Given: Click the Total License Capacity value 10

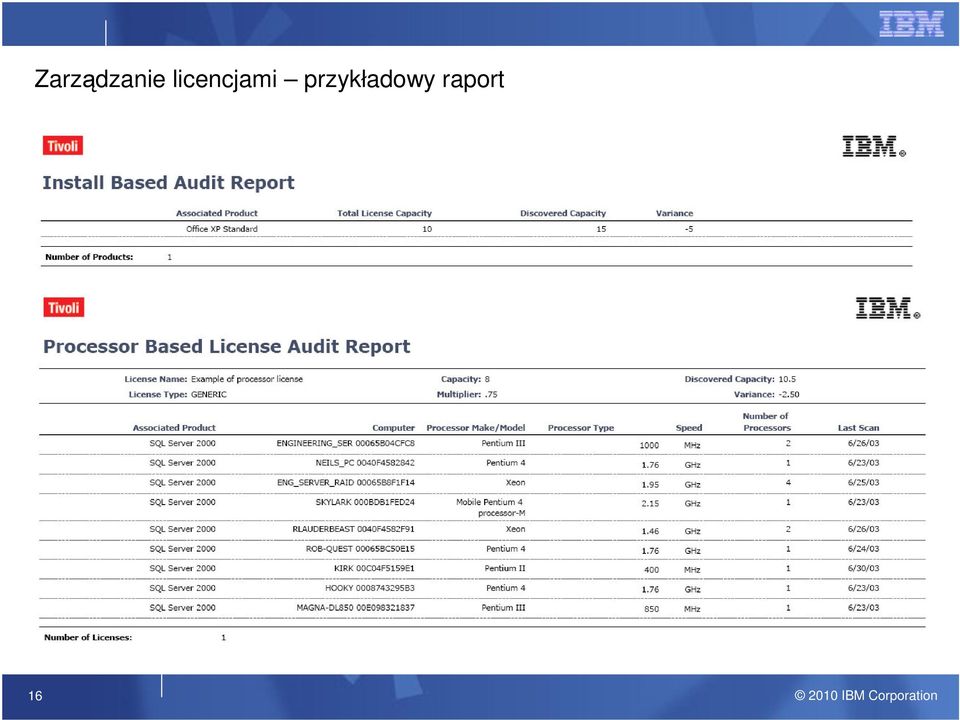Looking at the screenshot, I should (x=427, y=229).
